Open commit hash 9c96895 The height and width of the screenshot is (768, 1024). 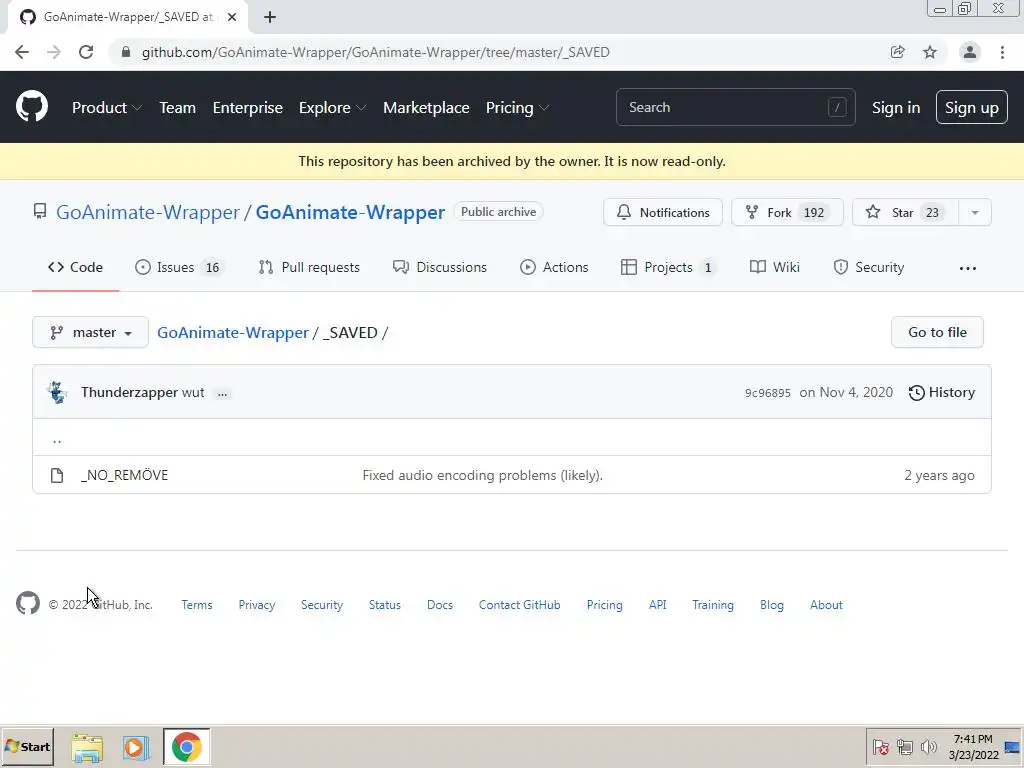(x=767, y=393)
